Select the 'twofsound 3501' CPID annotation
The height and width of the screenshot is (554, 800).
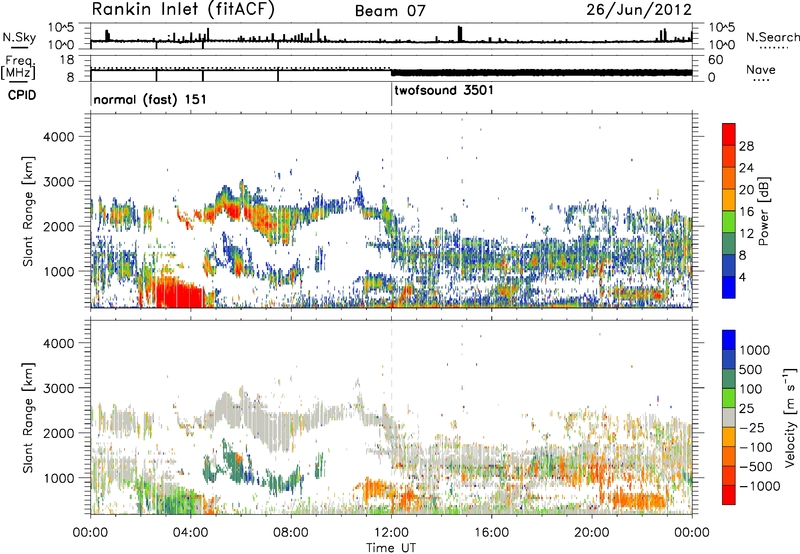[444, 90]
